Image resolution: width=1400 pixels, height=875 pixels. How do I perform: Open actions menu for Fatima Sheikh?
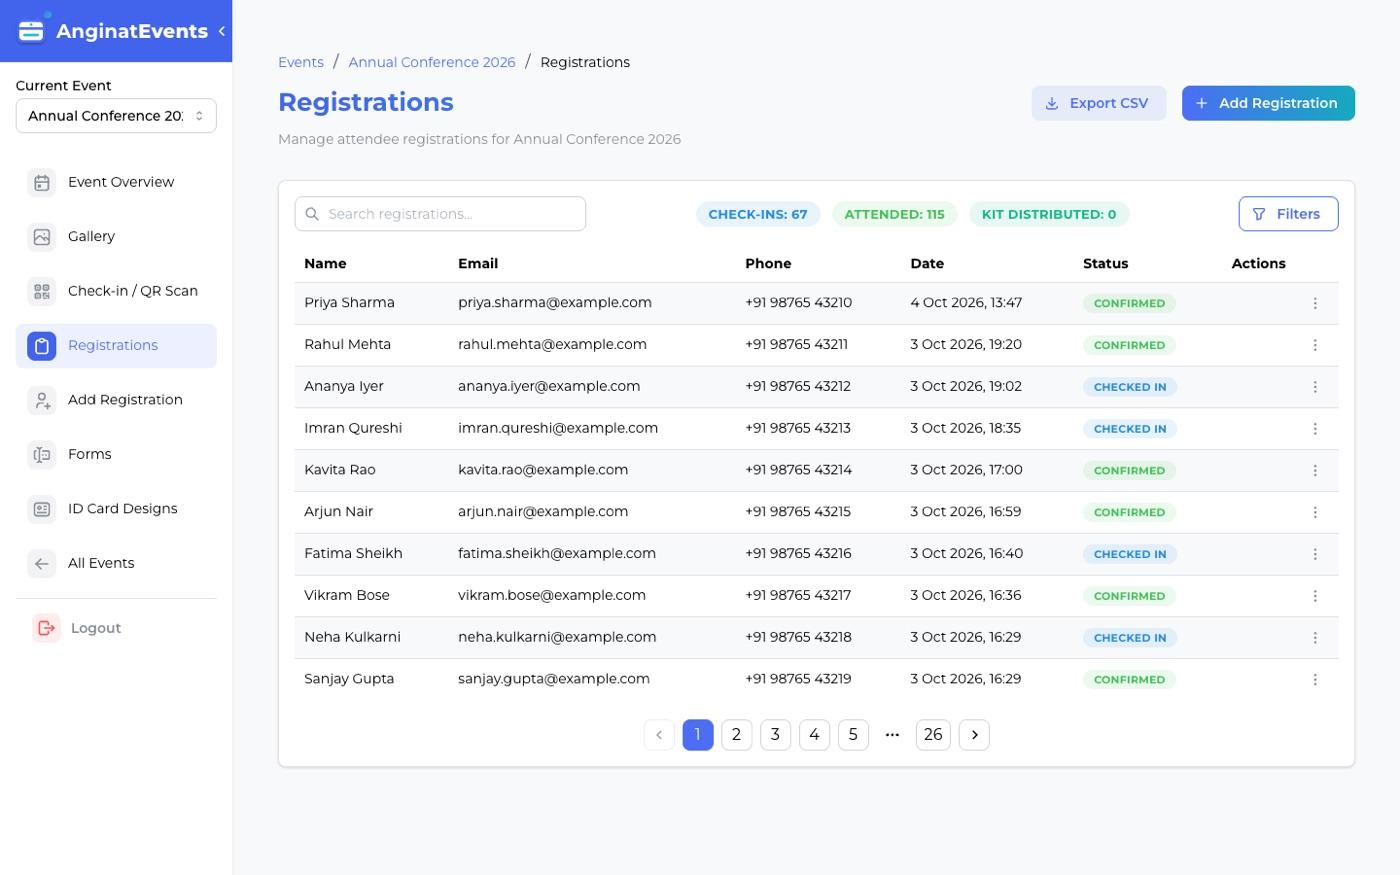[x=1315, y=554]
